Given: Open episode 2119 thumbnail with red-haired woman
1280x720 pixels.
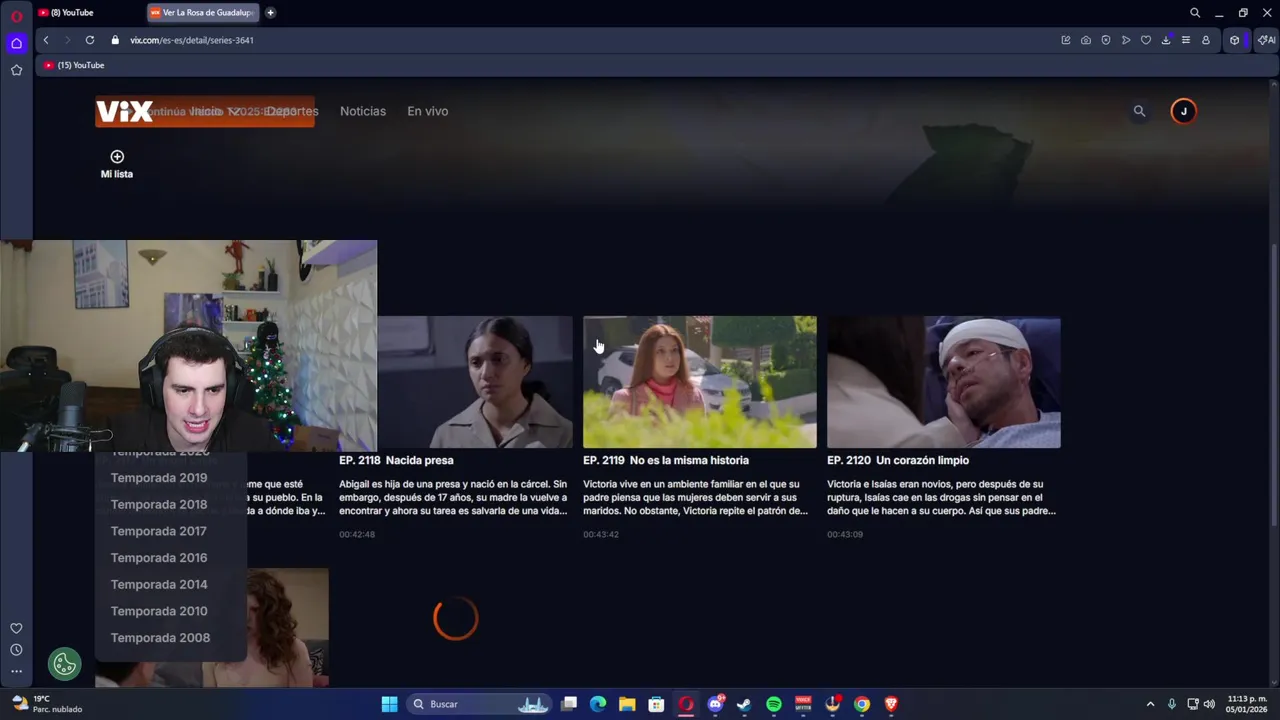Looking at the screenshot, I should [x=700, y=382].
